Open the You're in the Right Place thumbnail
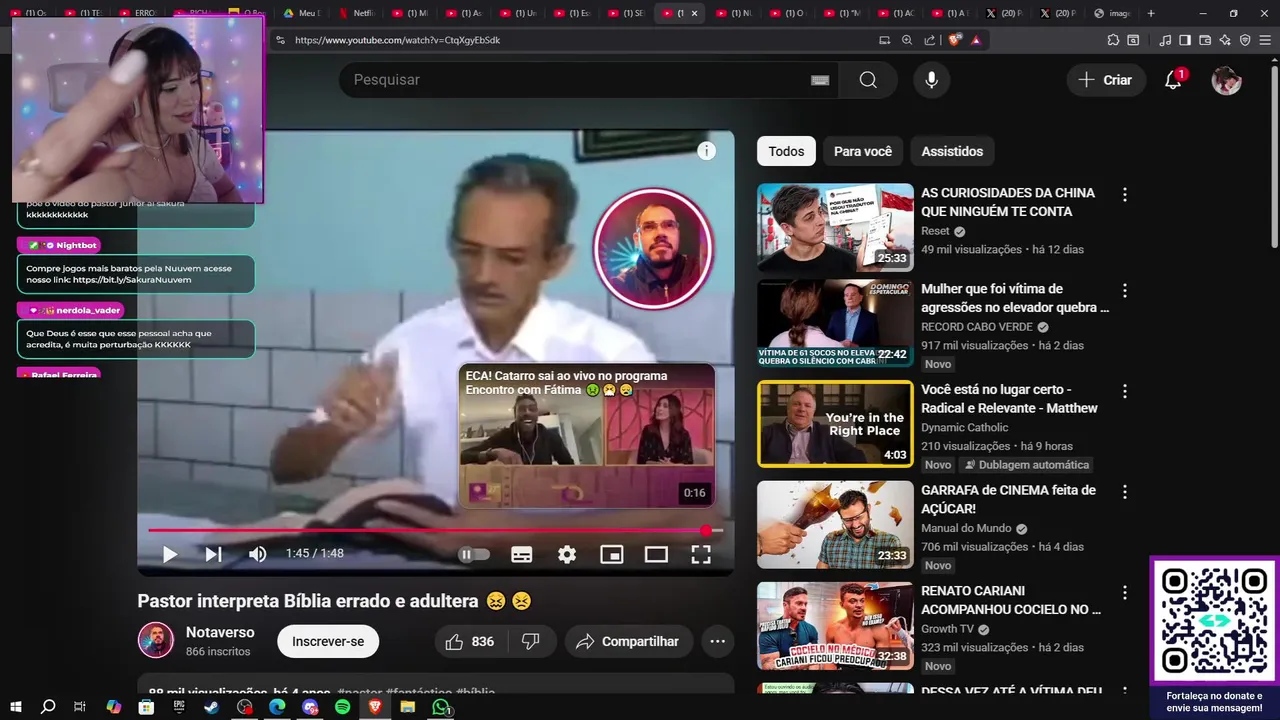The width and height of the screenshot is (1280, 720). click(x=835, y=424)
